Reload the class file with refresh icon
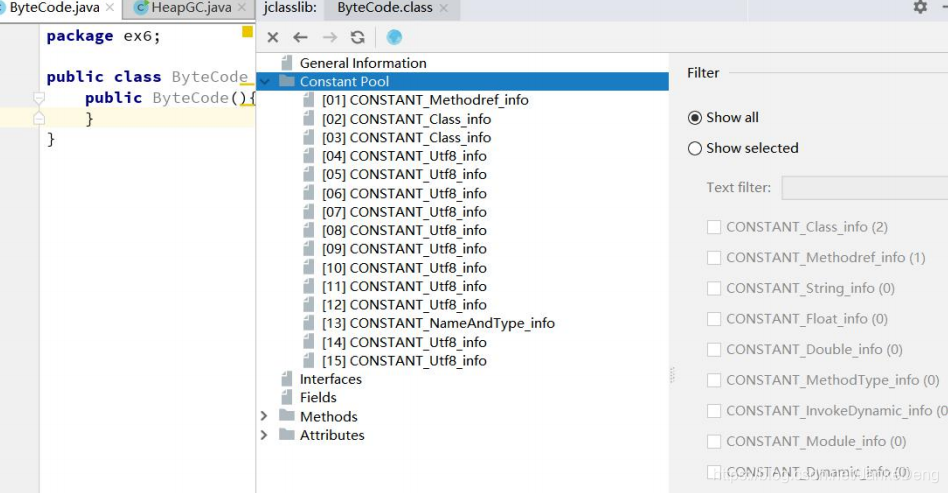This screenshot has height=493, width=948. coord(358,38)
